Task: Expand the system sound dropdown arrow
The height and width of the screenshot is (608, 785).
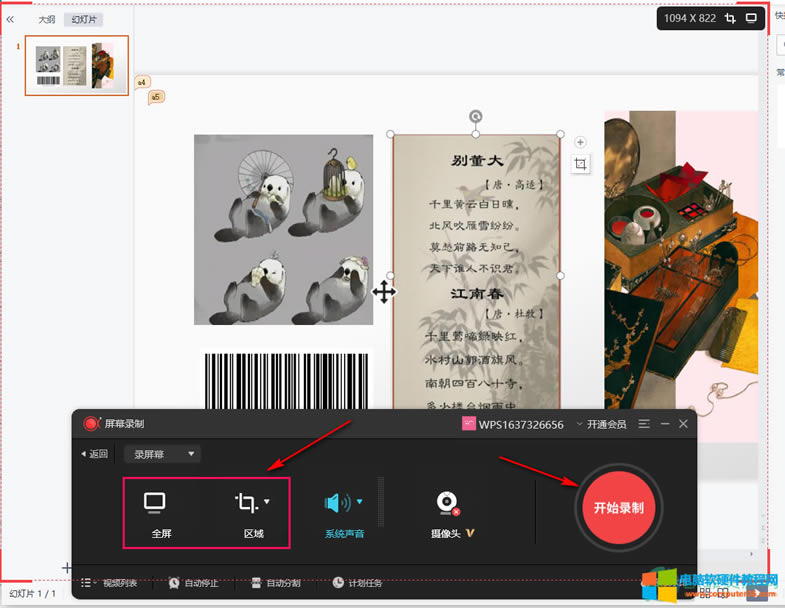Action: [x=360, y=501]
